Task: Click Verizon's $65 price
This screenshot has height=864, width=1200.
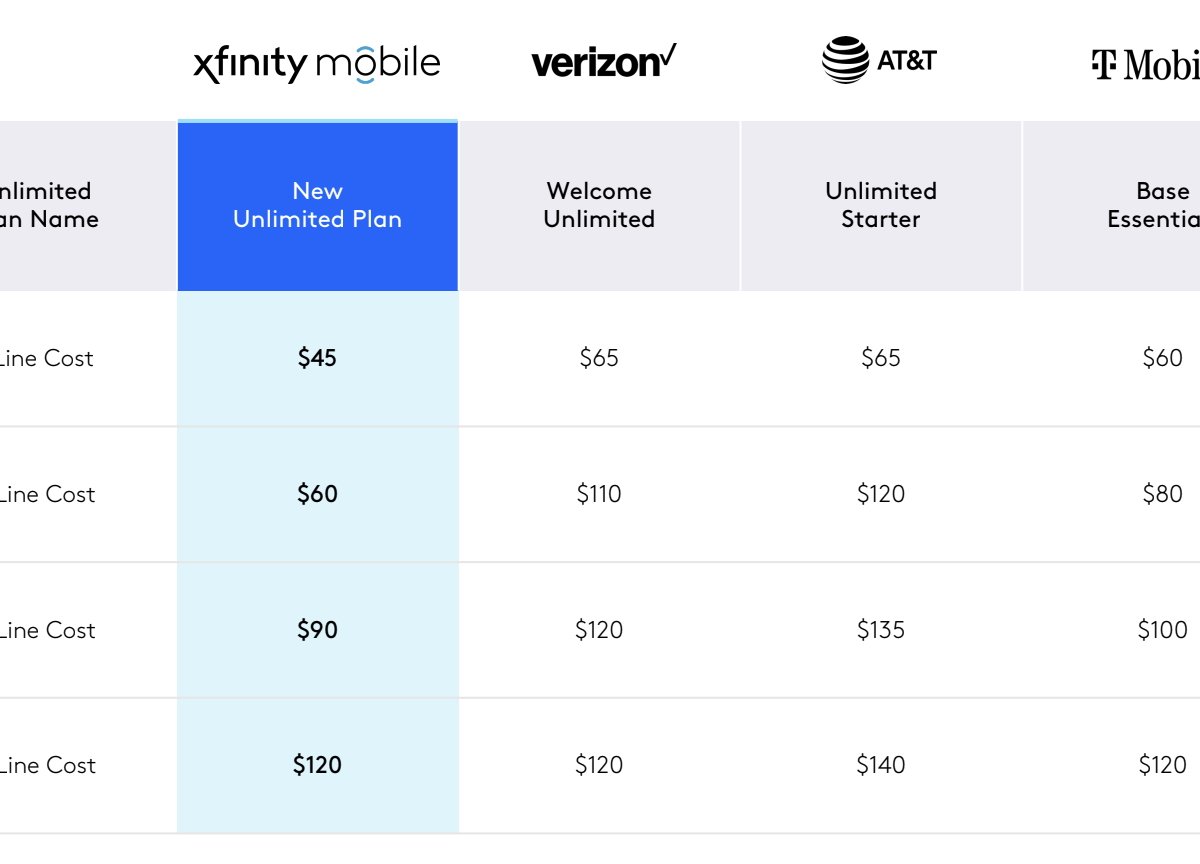Action: [599, 358]
